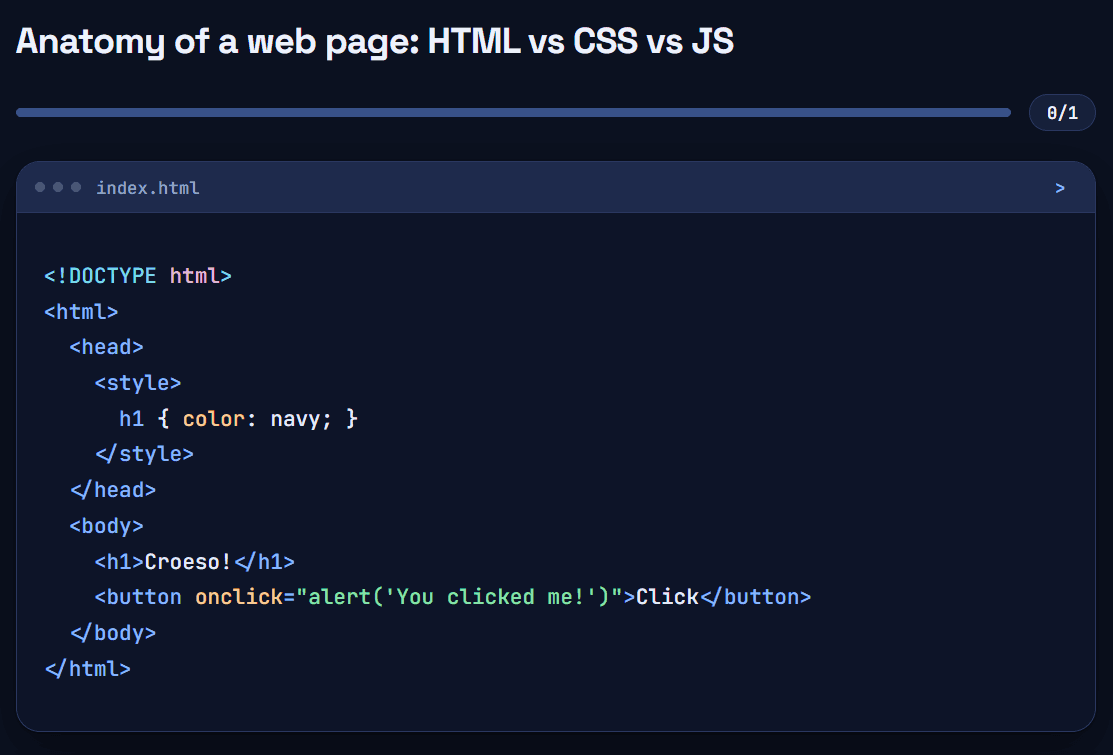
Task: Click the closing </html> tag line
Action: 87,668
